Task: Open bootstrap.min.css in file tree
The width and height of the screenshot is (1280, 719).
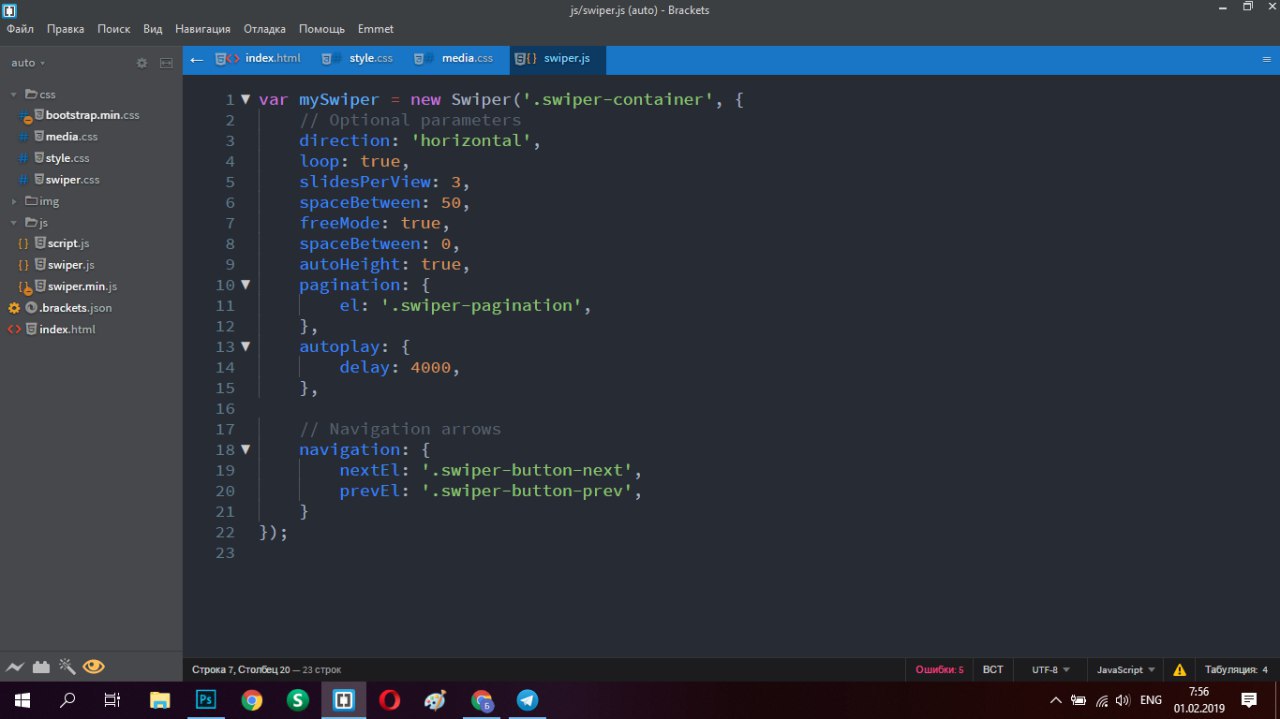Action: (x=92, y=115)
